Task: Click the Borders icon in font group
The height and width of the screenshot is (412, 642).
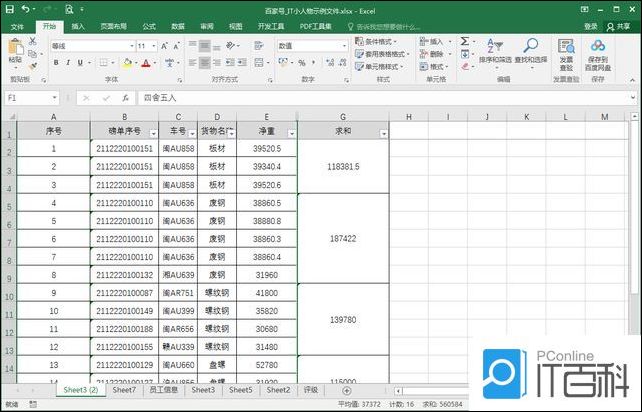Action: (x=104, y=63)
